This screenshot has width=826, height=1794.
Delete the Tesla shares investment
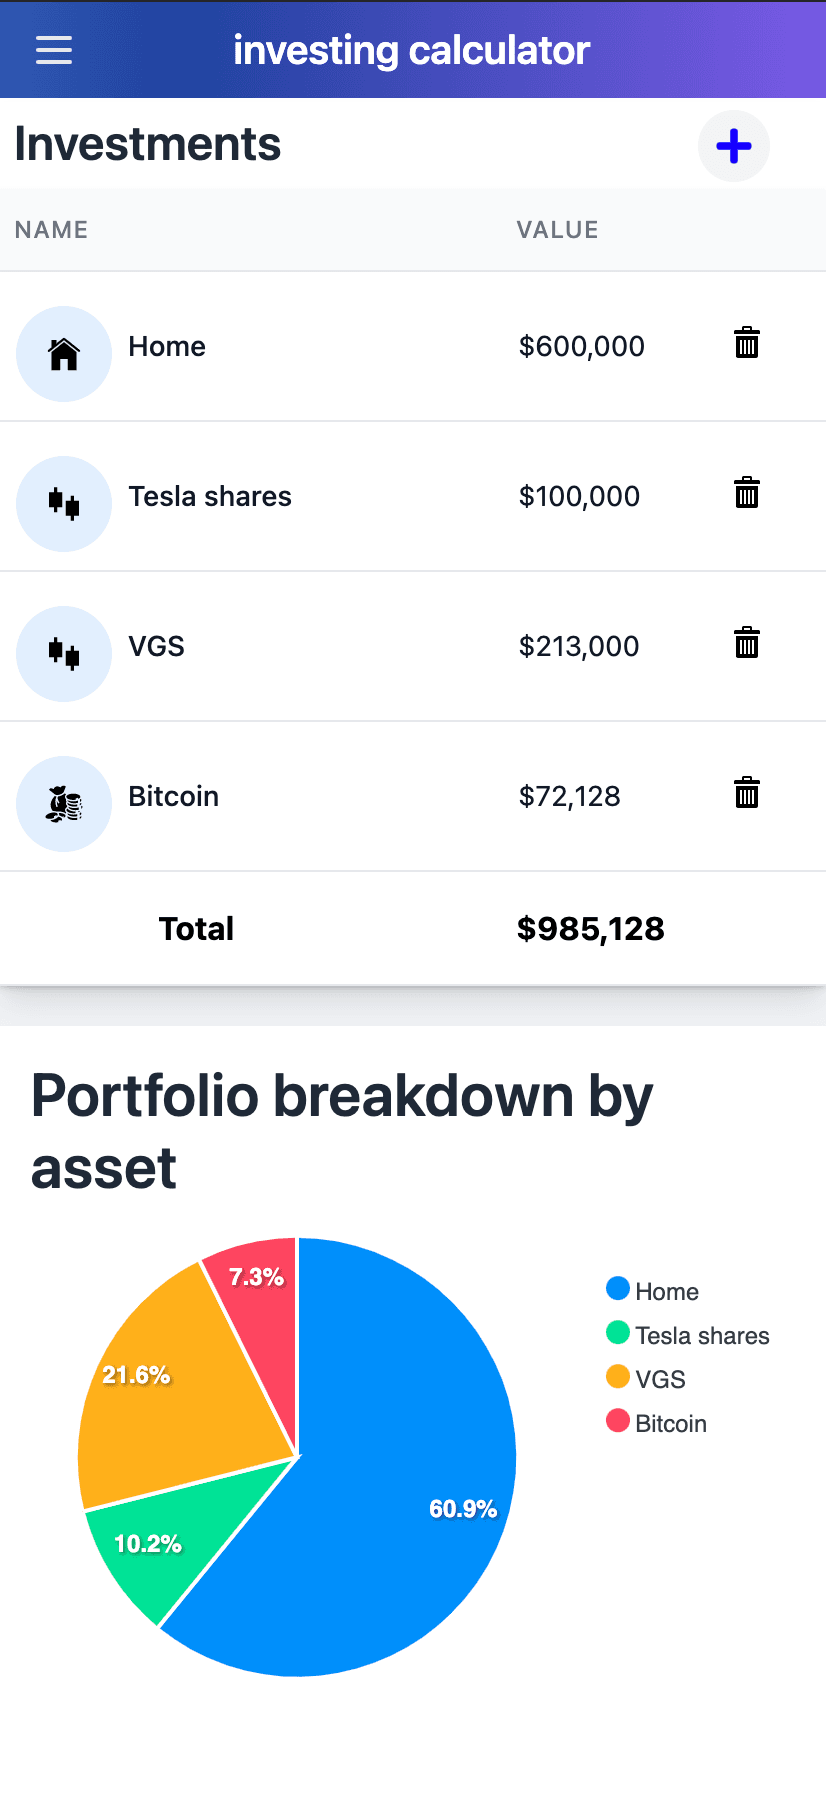point(747,494)
